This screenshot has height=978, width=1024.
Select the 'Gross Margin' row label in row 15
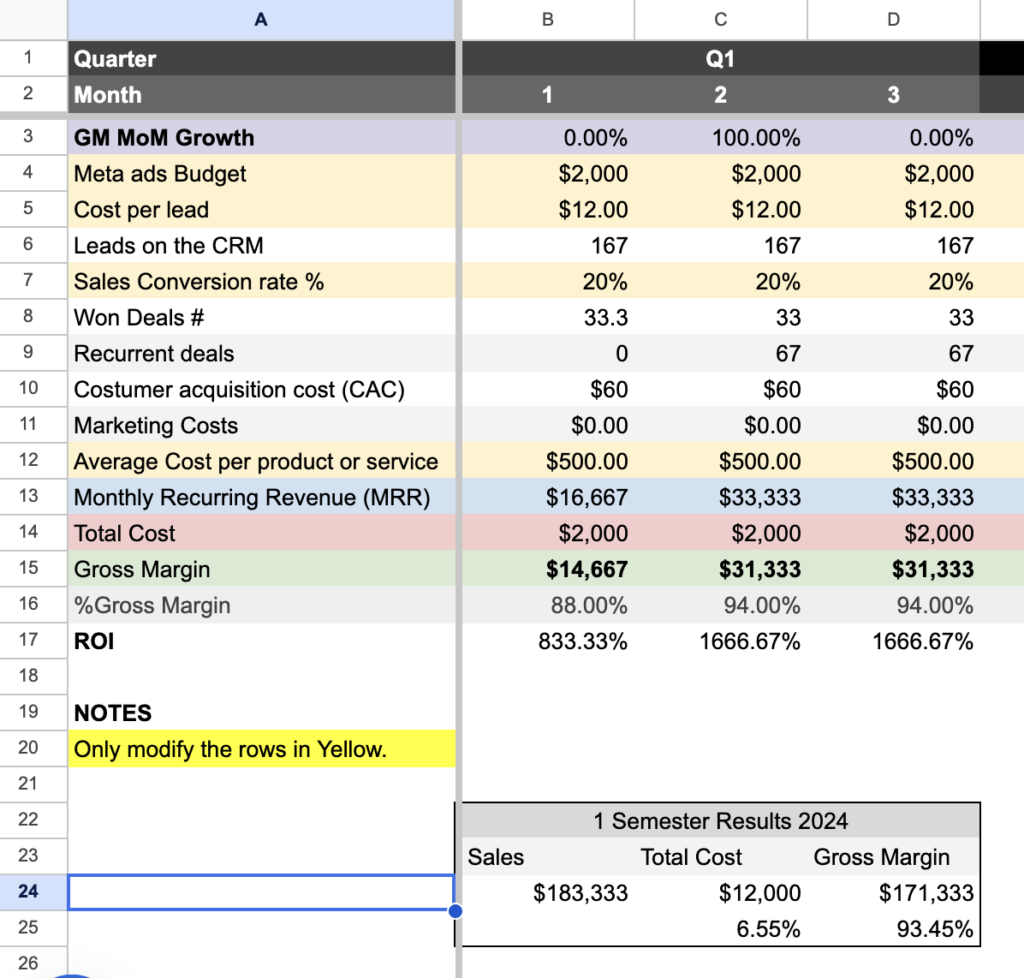pos(261,569)
